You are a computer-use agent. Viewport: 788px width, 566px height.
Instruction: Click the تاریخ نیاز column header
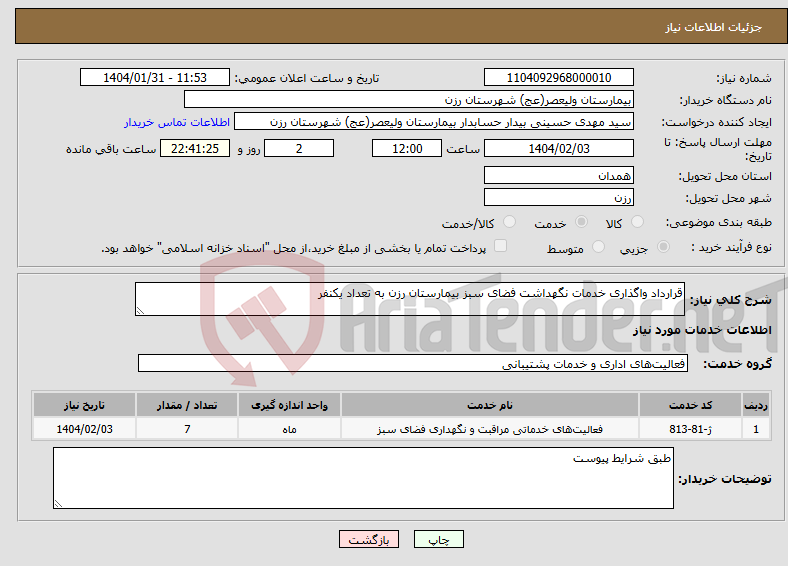point(84,405)
